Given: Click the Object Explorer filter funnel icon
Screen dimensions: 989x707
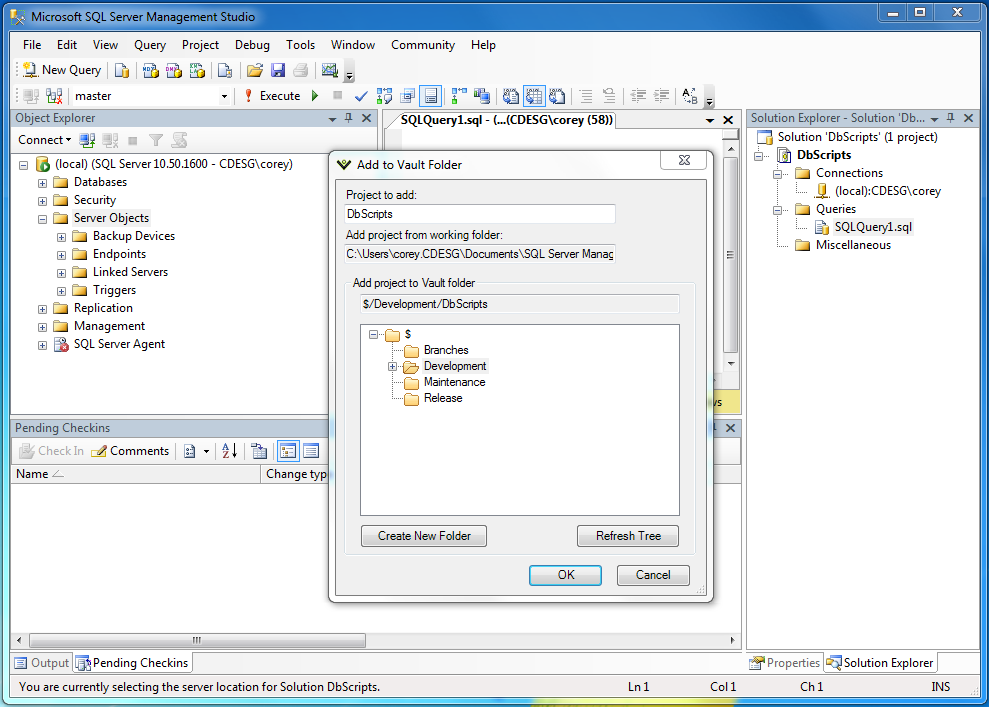Looking at the screenshot, I should (155, 140).
